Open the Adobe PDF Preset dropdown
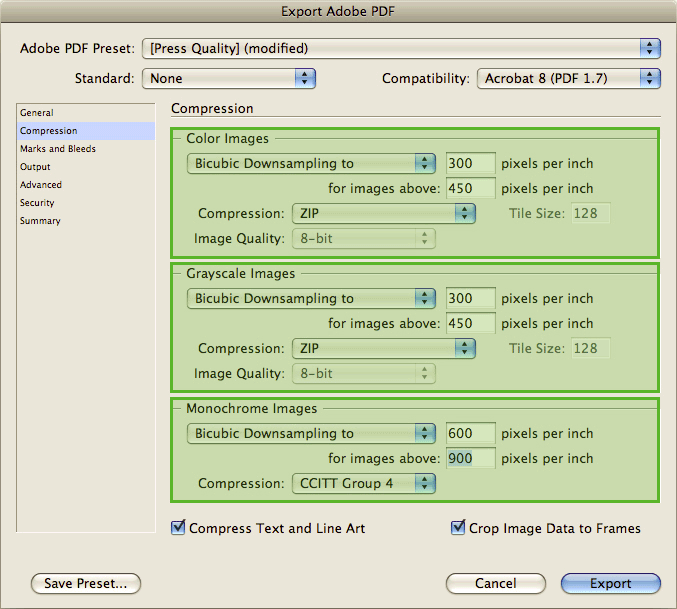Screen dimensions: 677x609 [x=401, y=48]
